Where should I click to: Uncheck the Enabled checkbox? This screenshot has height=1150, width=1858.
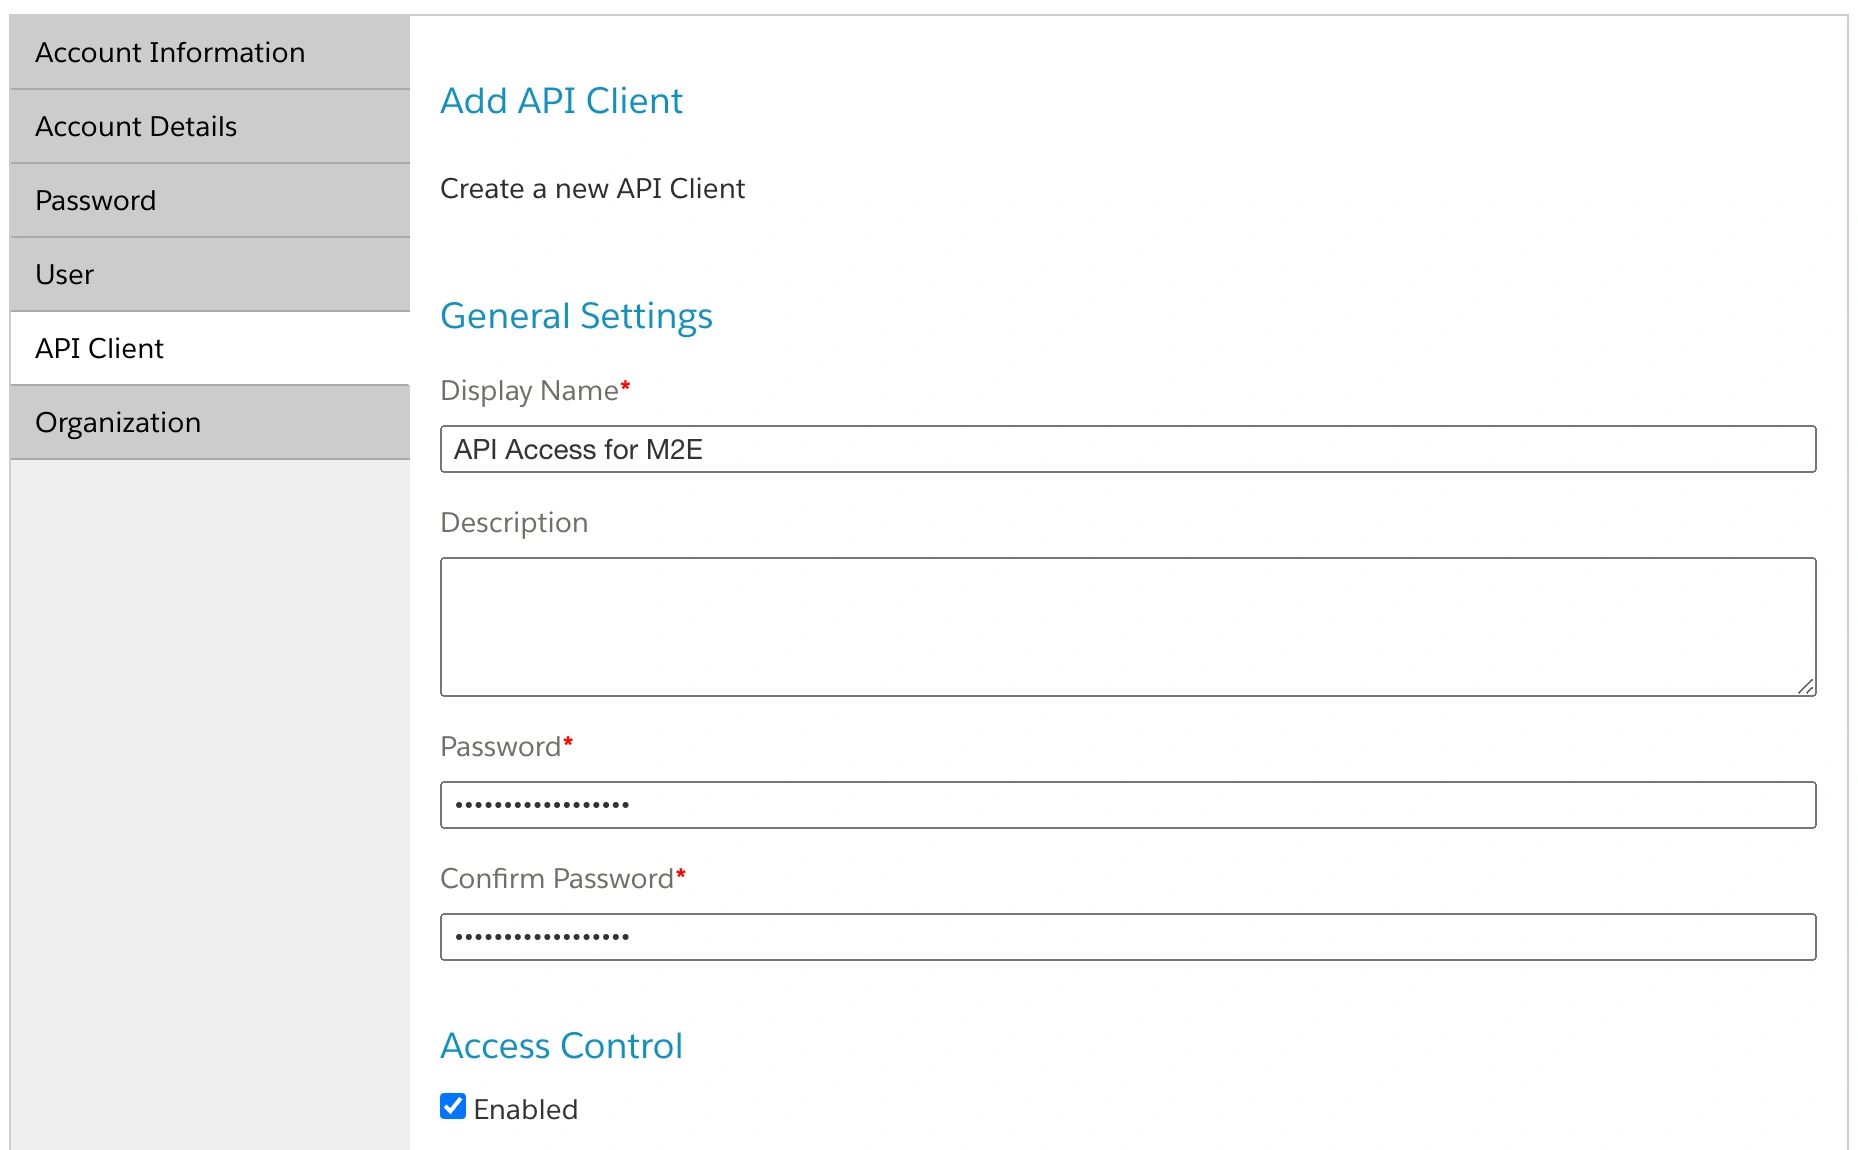tap(453, 1106)
